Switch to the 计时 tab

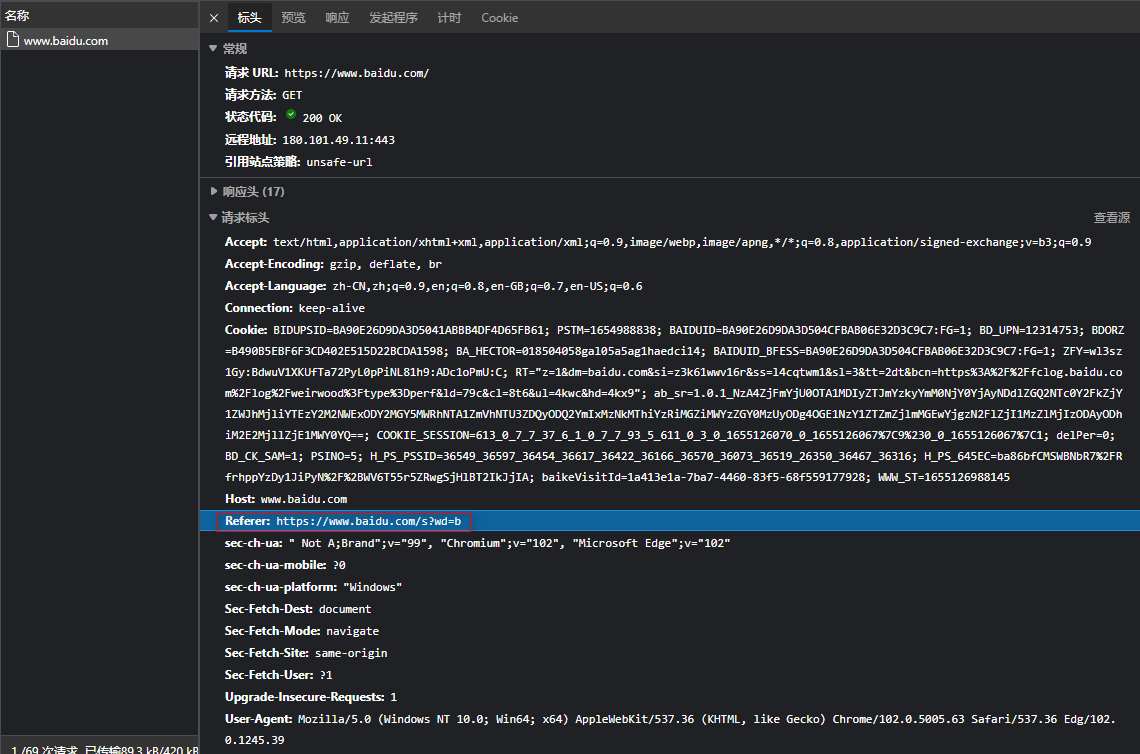click(x=449, y=17)
